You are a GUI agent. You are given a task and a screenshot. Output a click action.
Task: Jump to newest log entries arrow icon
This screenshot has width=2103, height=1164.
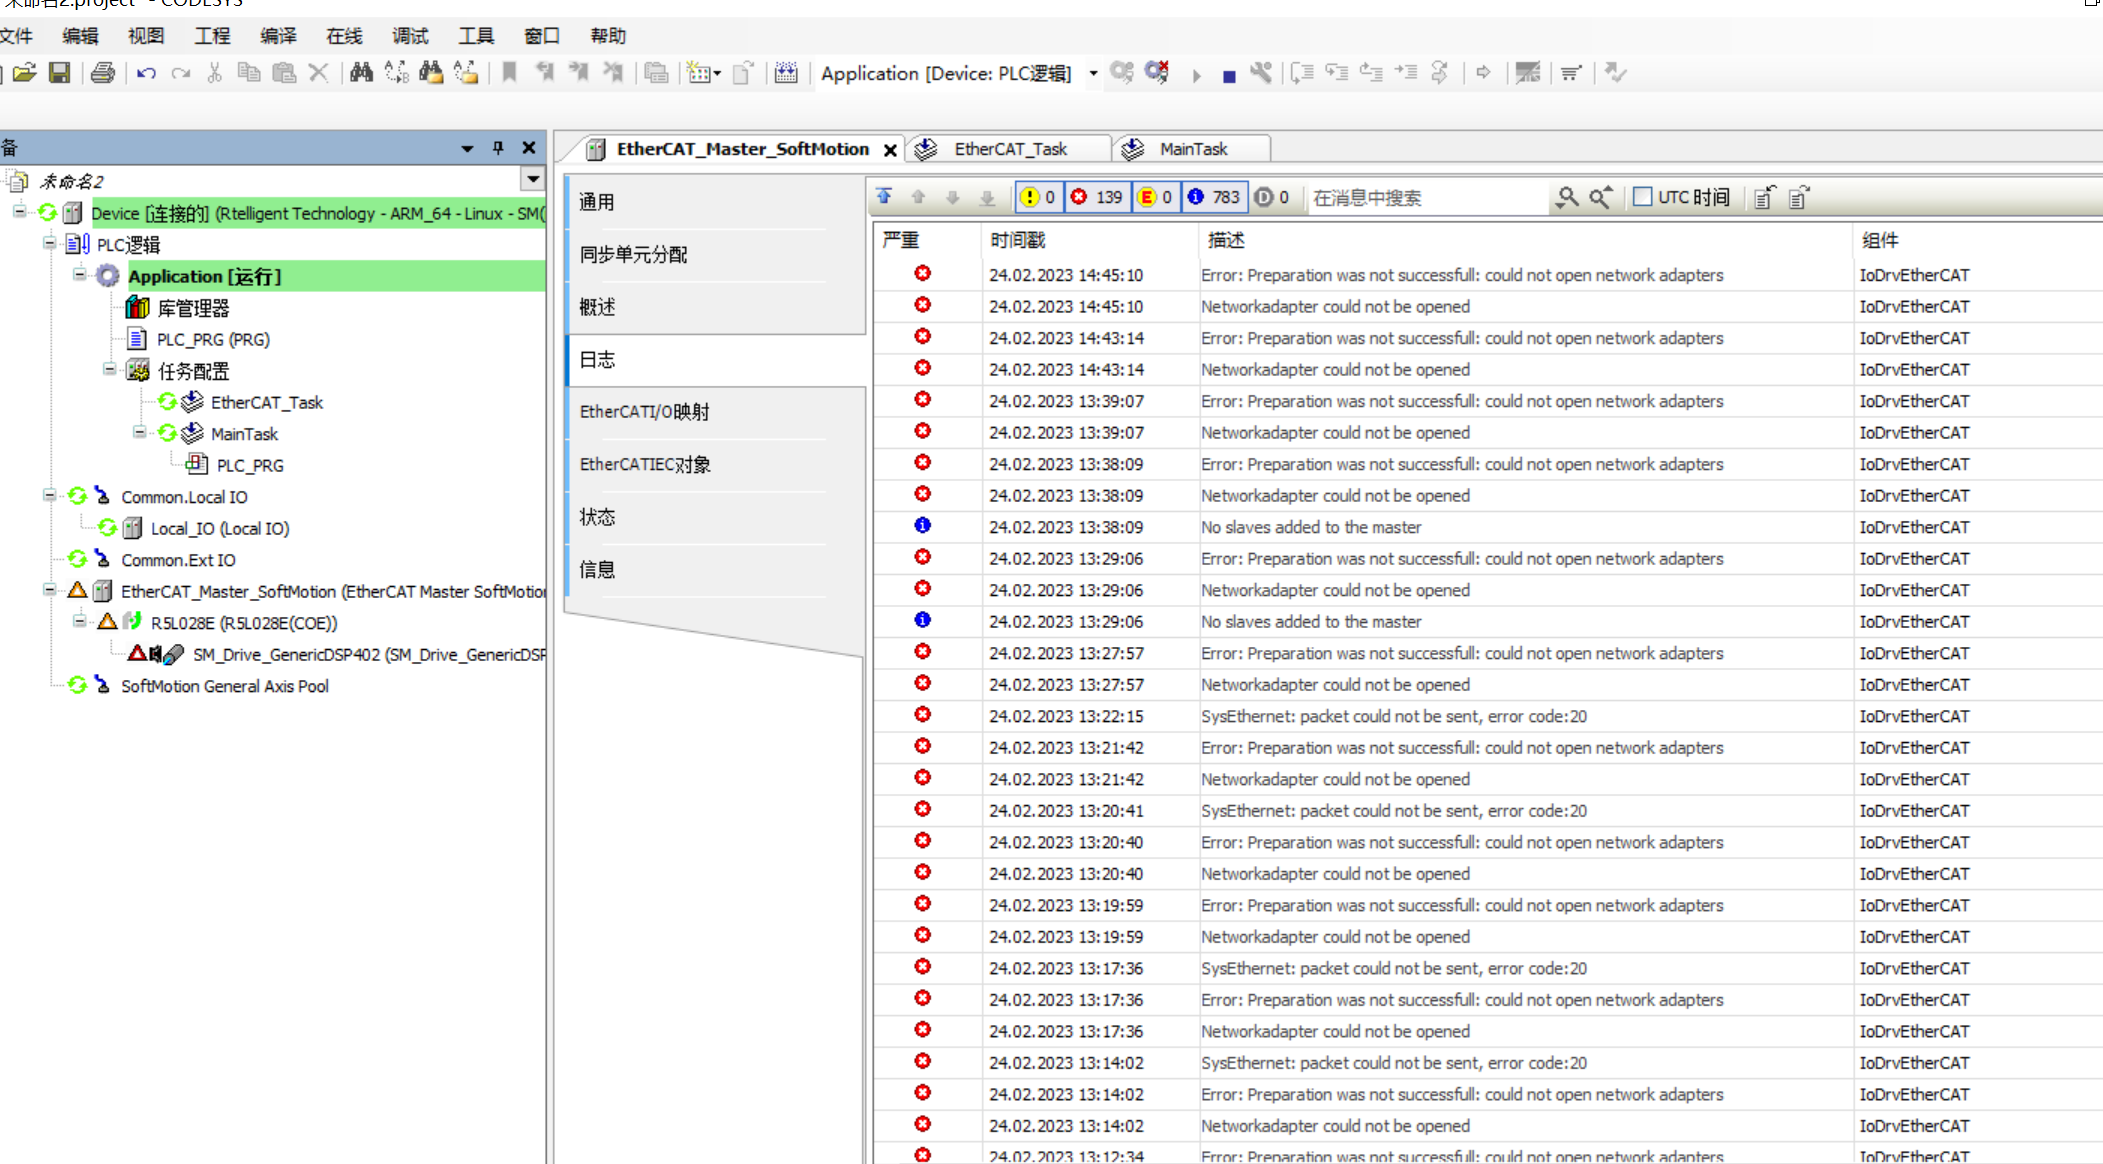884,197
